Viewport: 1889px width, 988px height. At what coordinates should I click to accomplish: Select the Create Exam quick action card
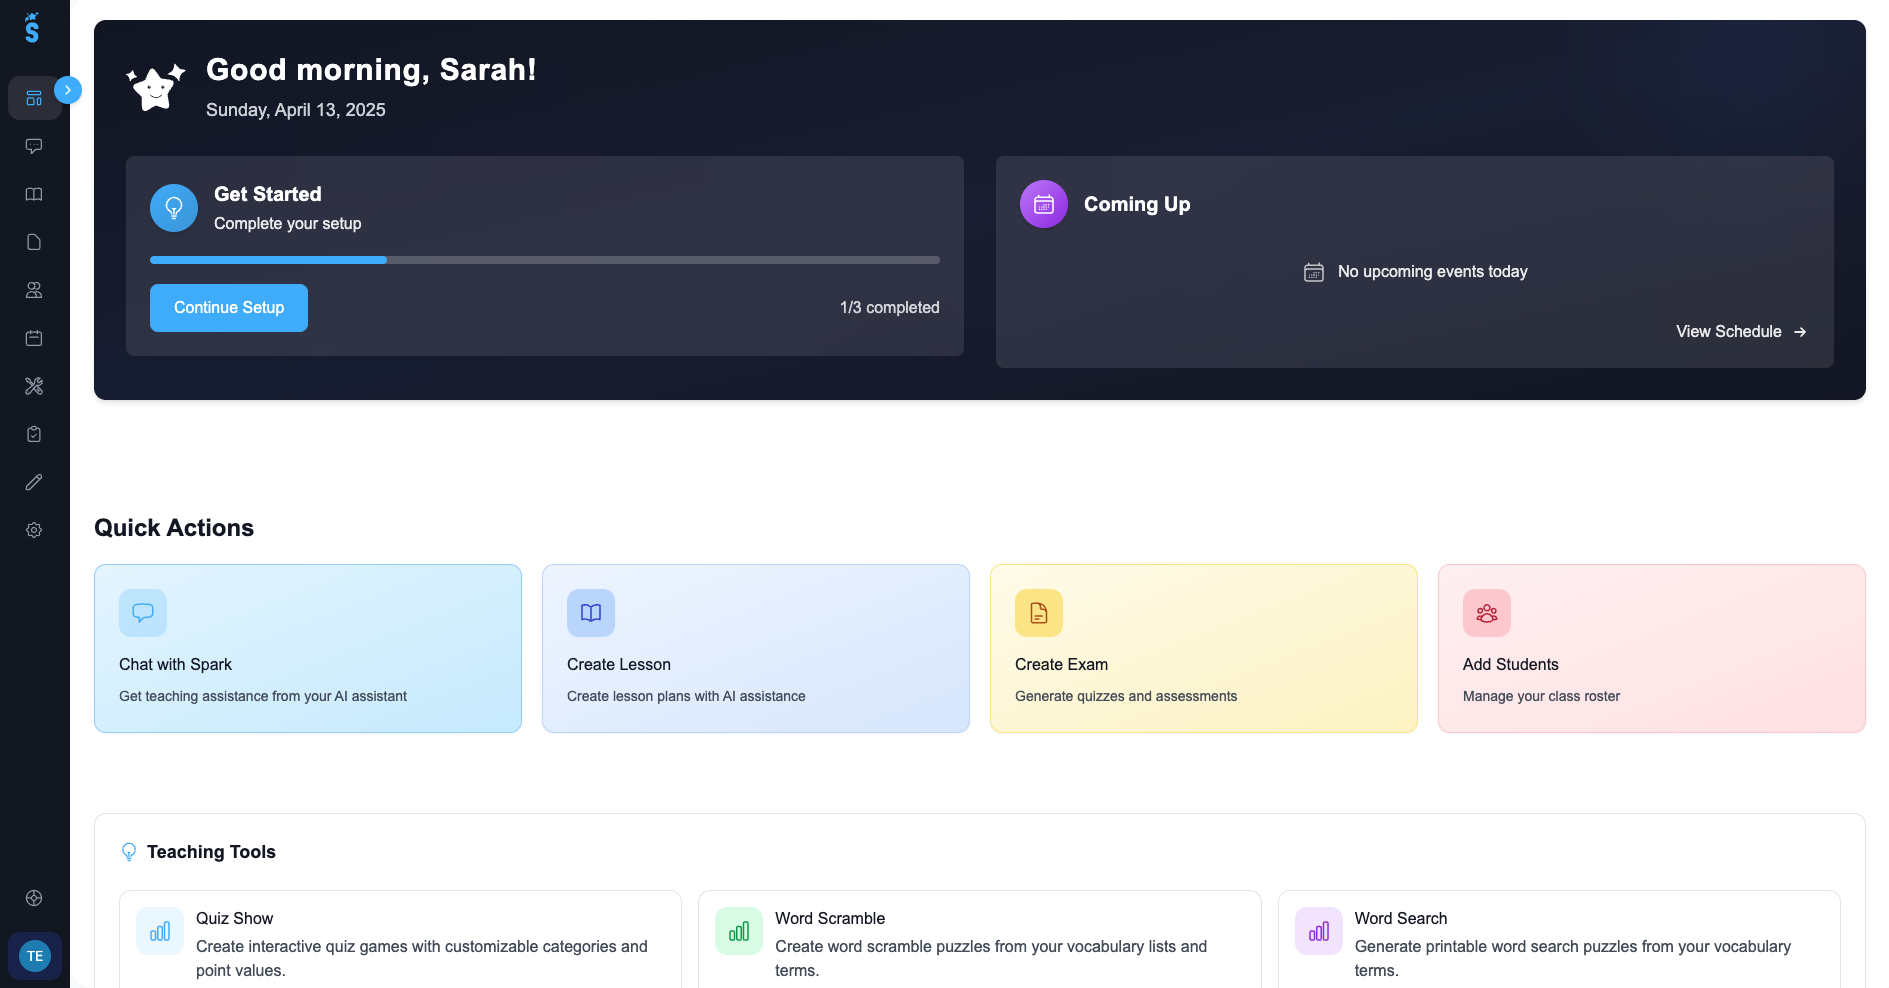[x=1202, y=648]
